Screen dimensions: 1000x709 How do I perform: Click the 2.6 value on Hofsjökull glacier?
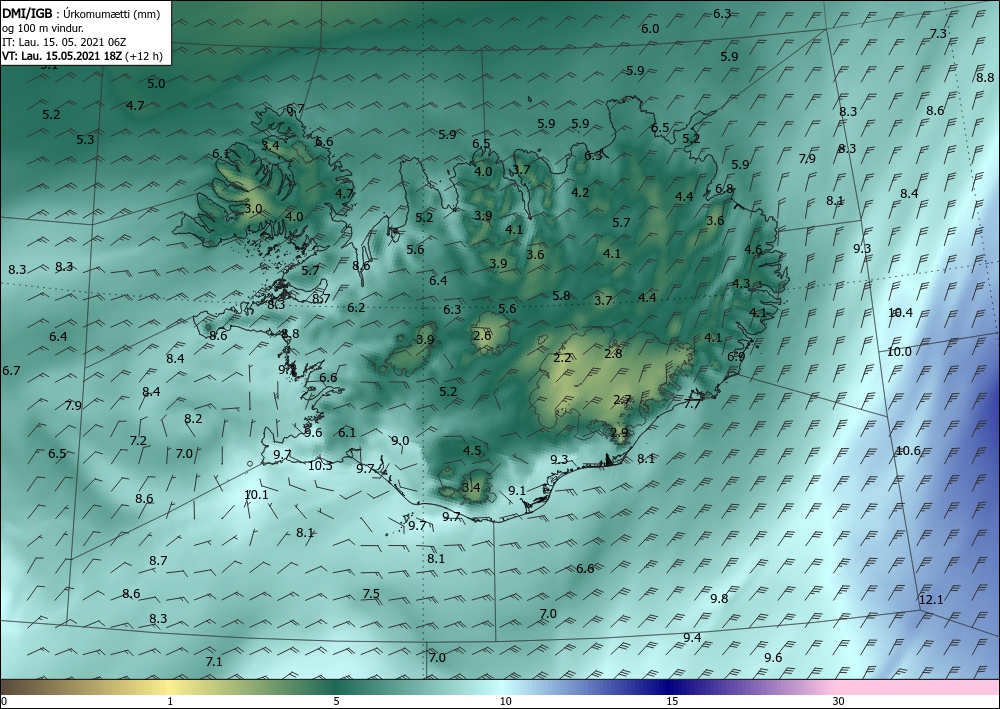(x=482, y=335)
